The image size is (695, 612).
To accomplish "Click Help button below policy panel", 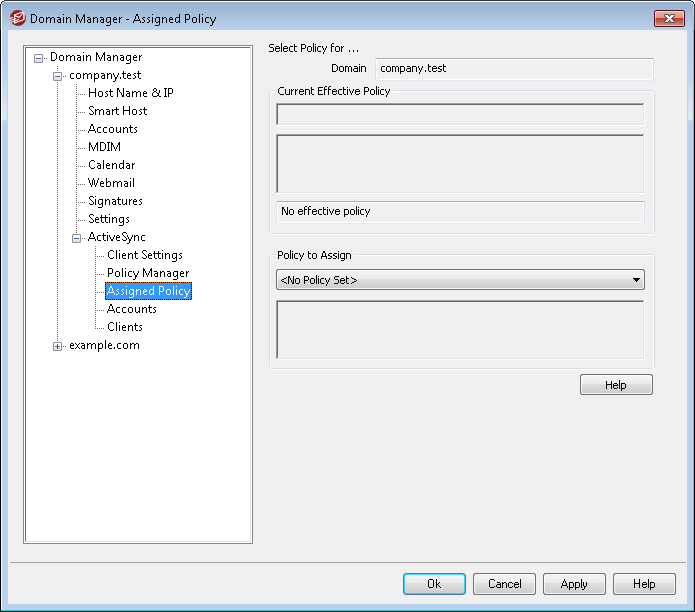I will tap(616, 385).
